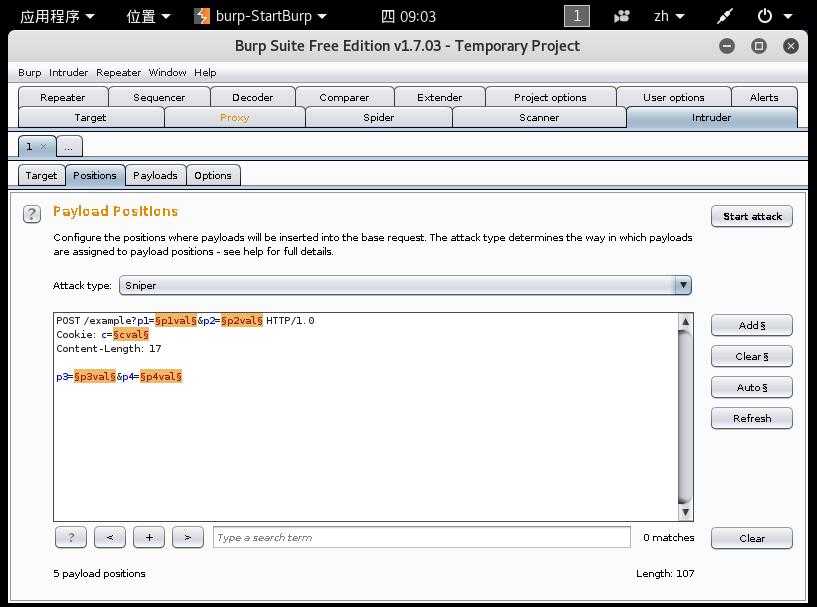Go to the previous search match with < button
Image resolution: width=817 pixels, height=607 pixels.
pyautogui.click(x=110, y=537)
